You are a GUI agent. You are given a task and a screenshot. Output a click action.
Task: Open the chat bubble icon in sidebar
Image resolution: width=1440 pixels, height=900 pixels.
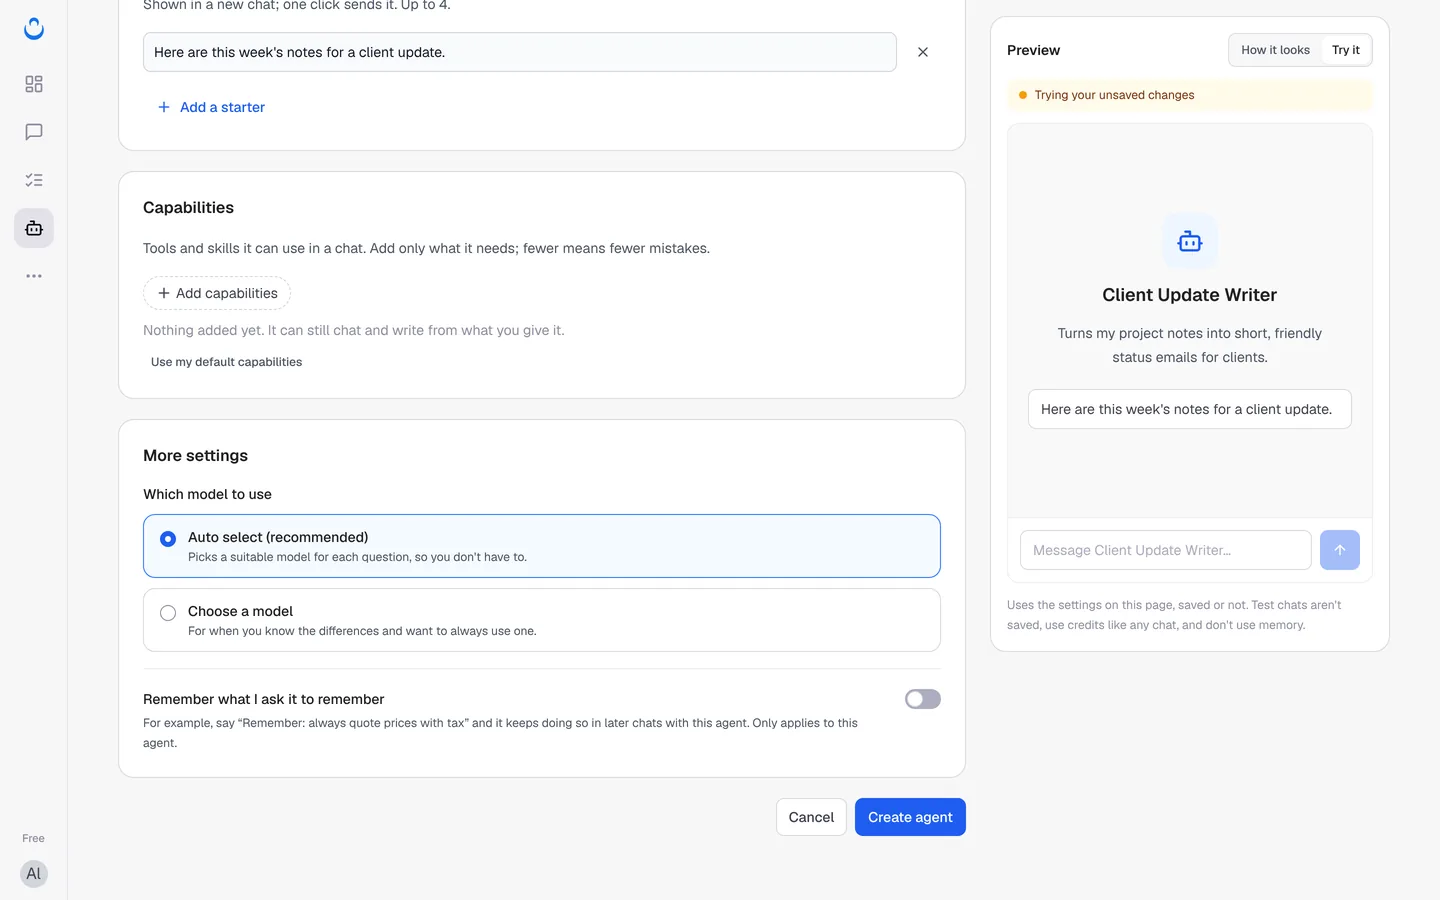(34, 132)
